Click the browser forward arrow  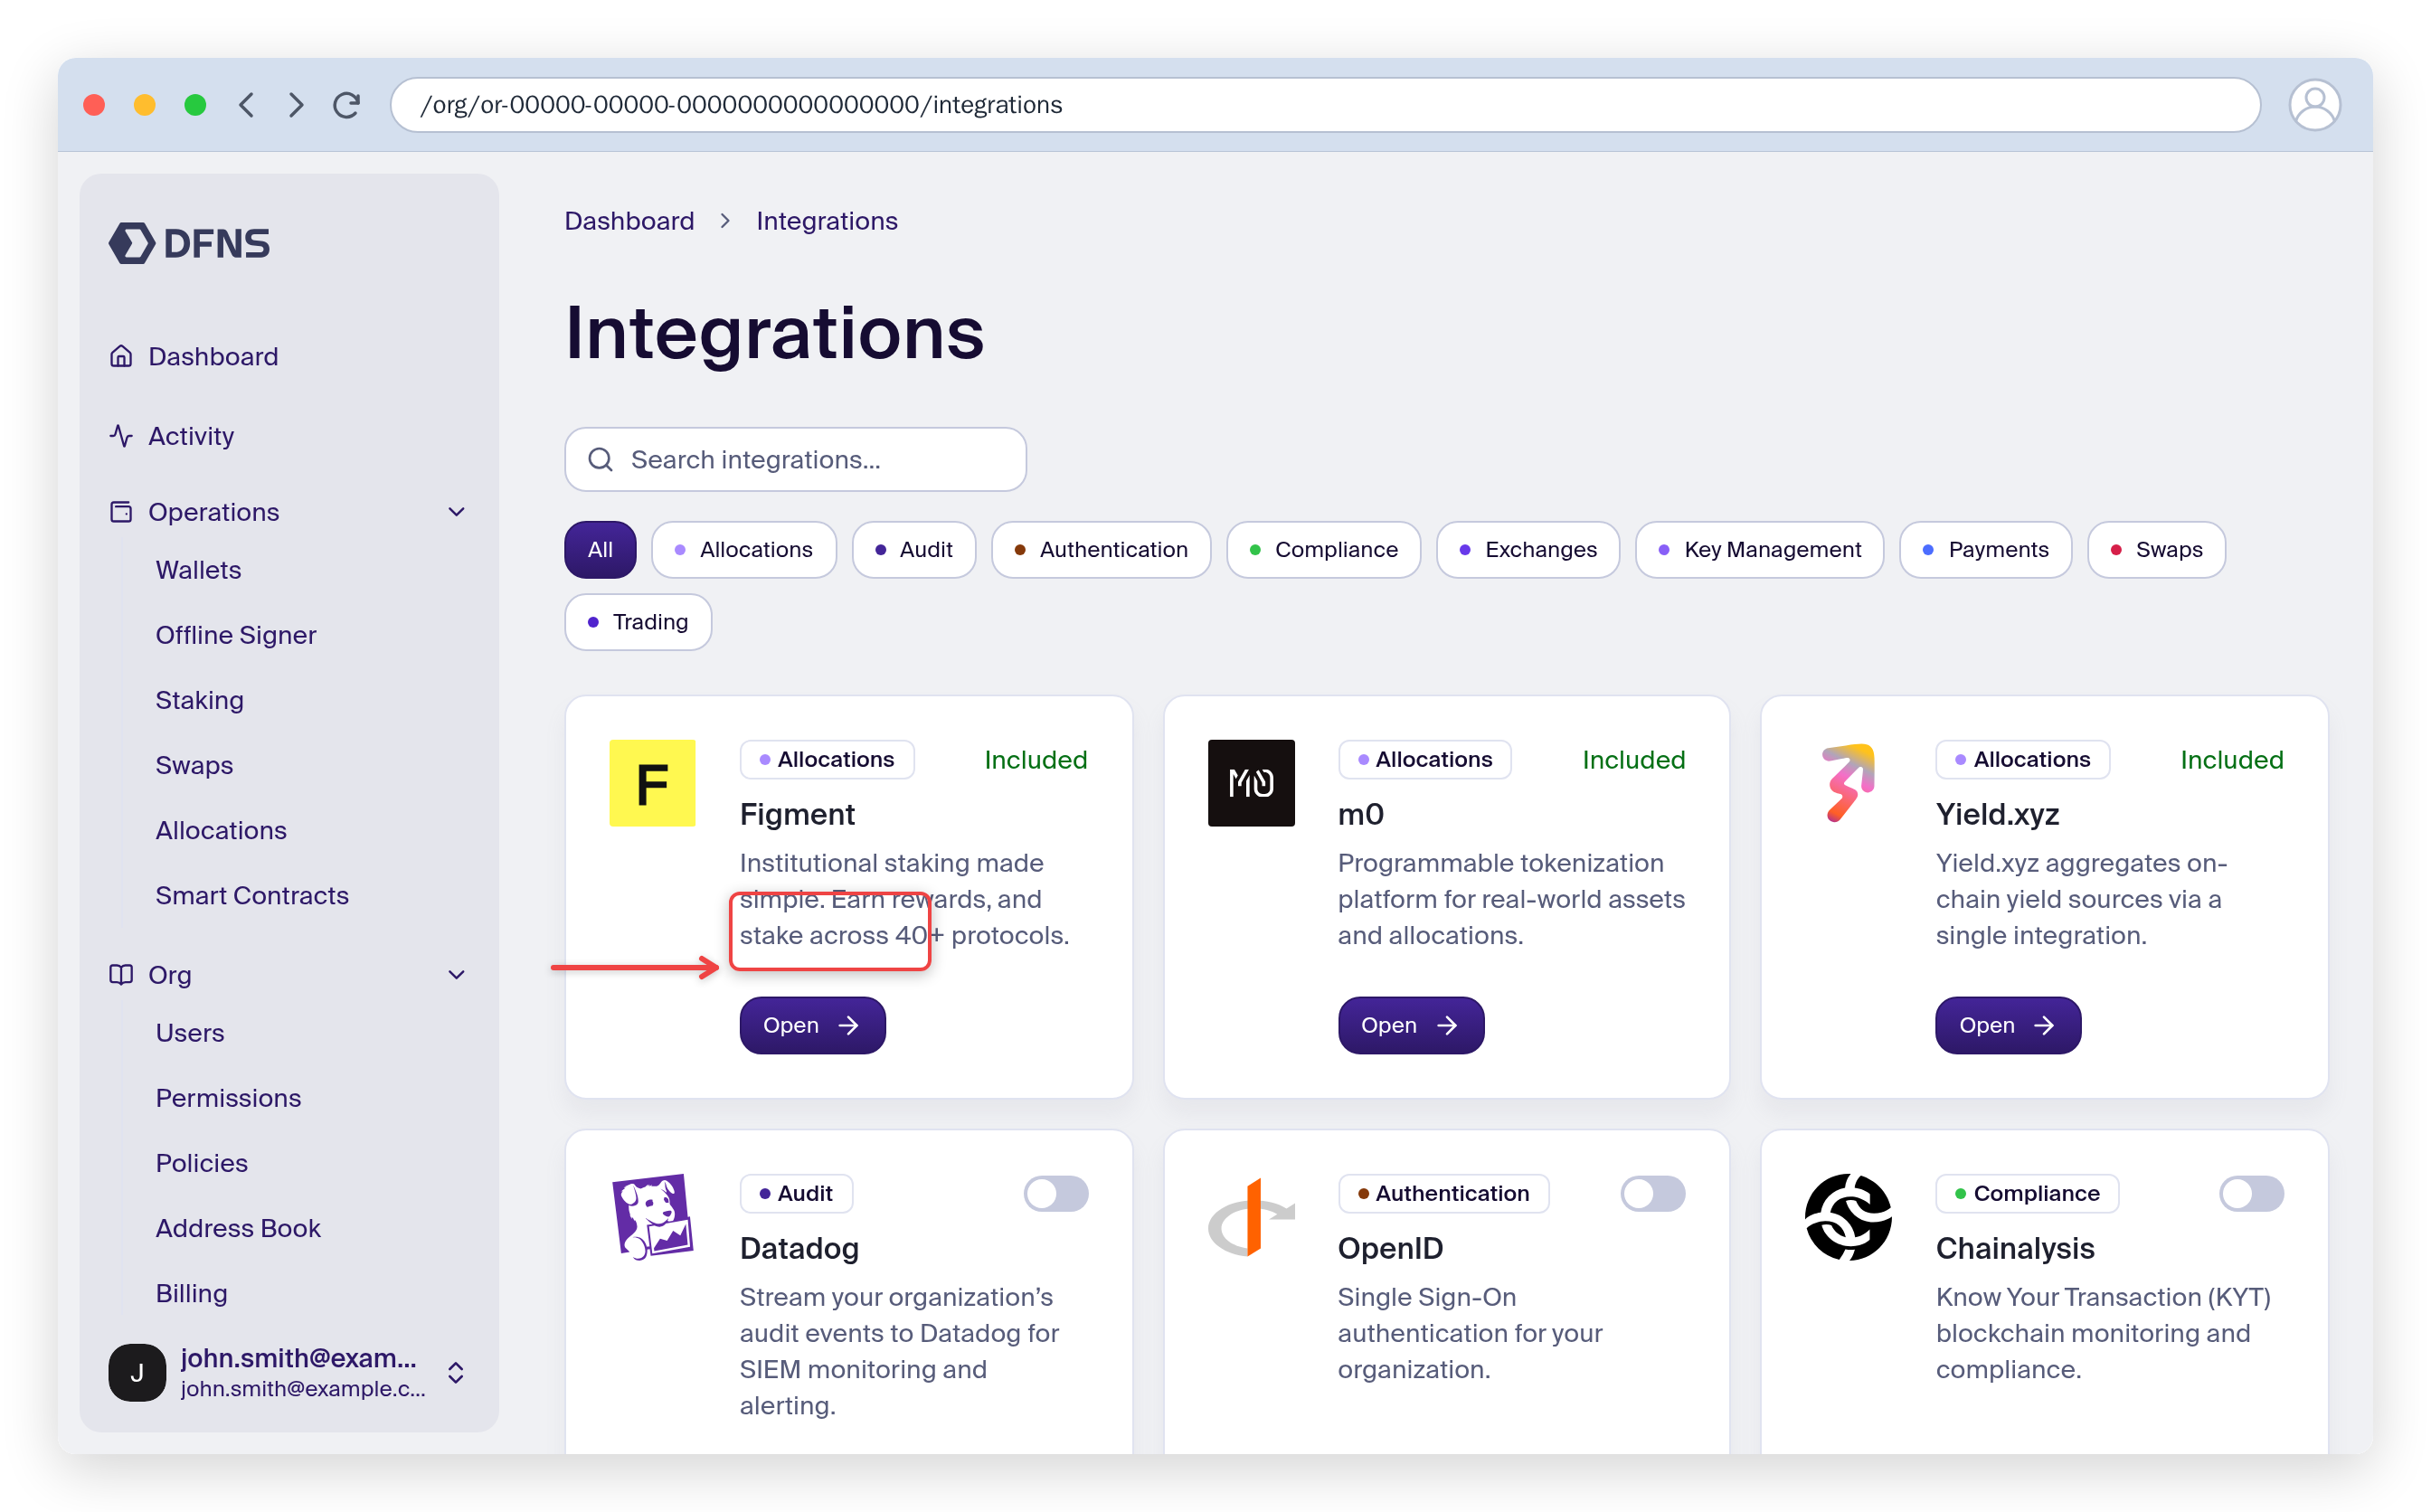[296, 105]
